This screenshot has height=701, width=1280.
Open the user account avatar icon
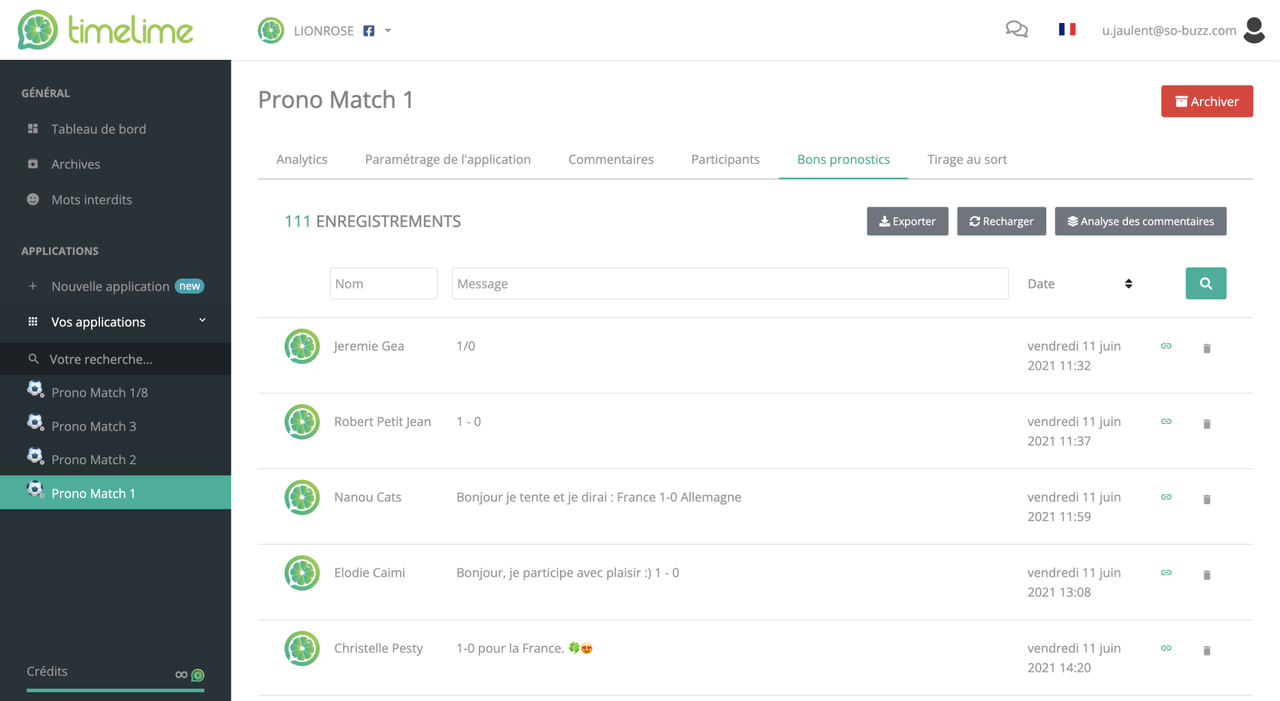1254,30
